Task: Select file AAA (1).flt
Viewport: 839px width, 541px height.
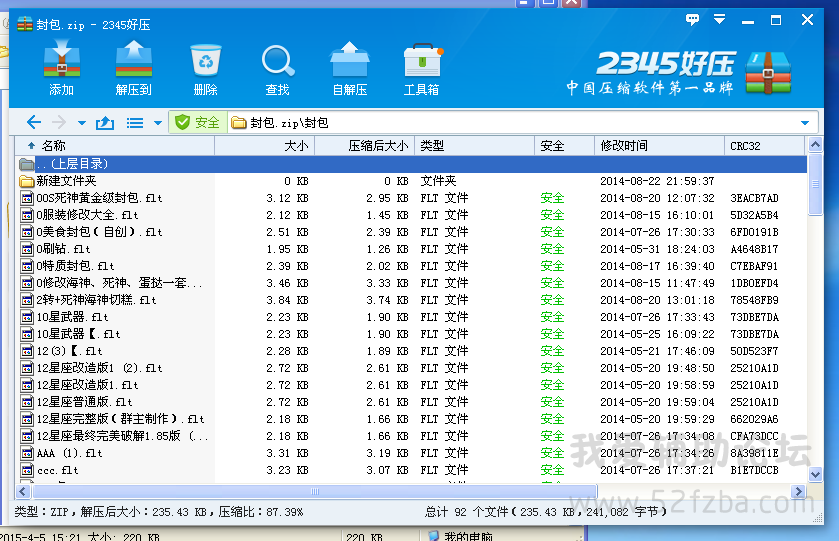Action: 411,453
